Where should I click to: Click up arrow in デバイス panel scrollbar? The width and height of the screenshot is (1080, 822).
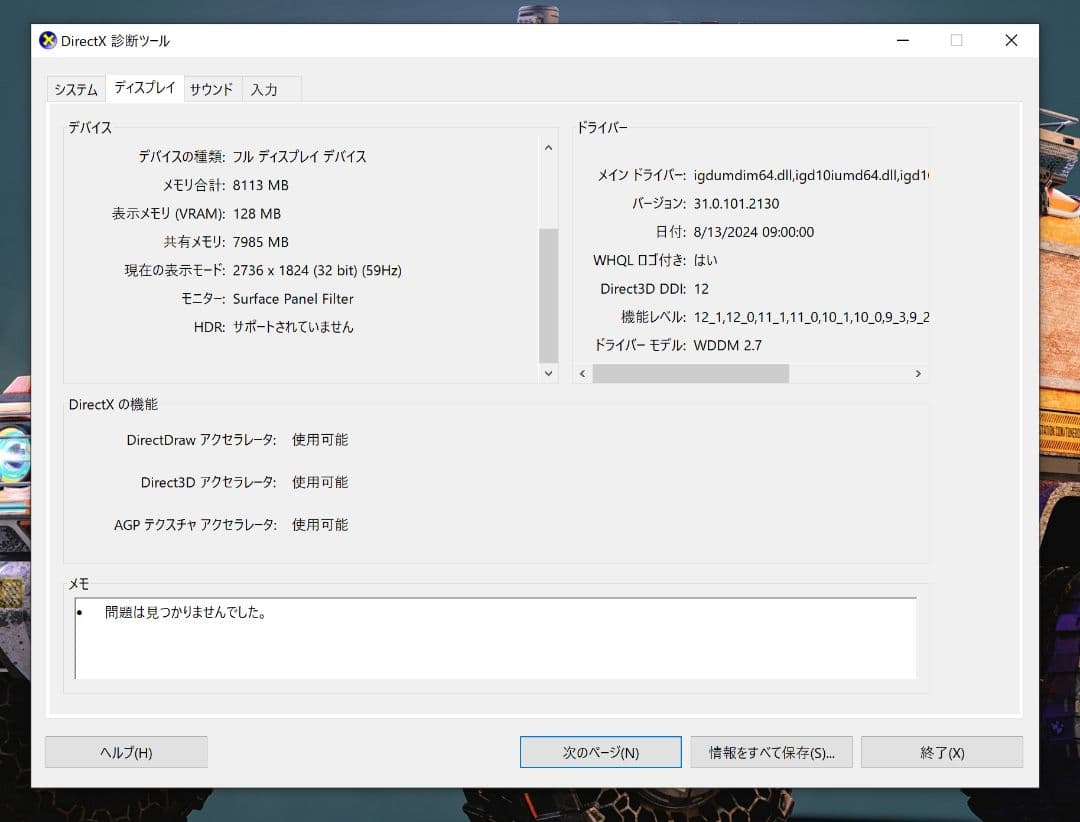[x=548, y=148]
